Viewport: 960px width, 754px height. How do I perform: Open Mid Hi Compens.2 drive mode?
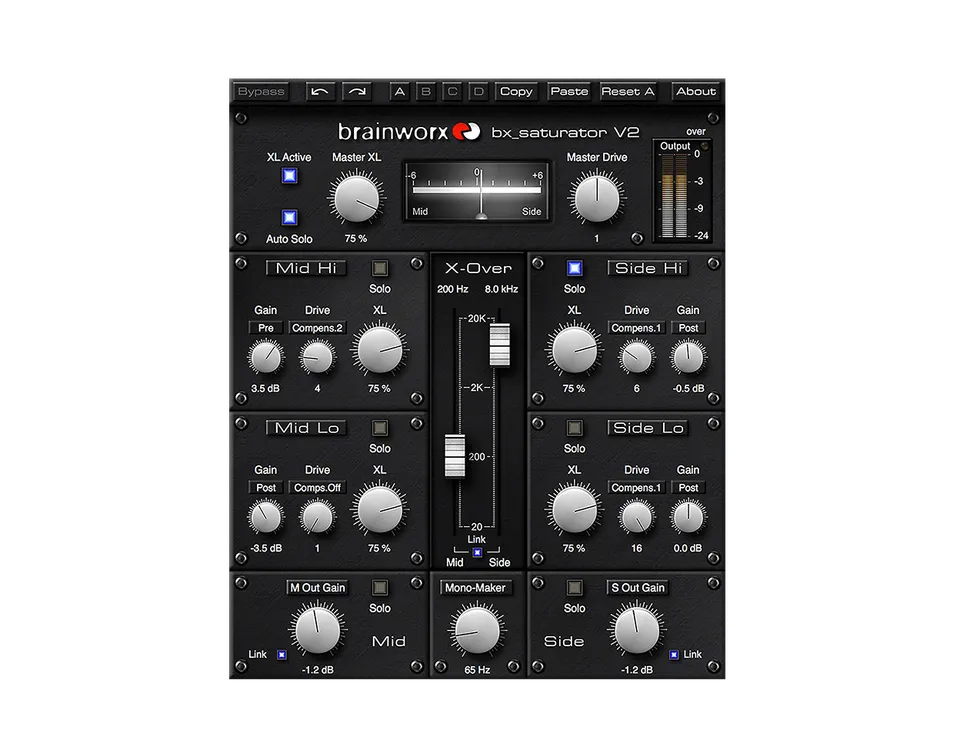[x=317, y=328]
